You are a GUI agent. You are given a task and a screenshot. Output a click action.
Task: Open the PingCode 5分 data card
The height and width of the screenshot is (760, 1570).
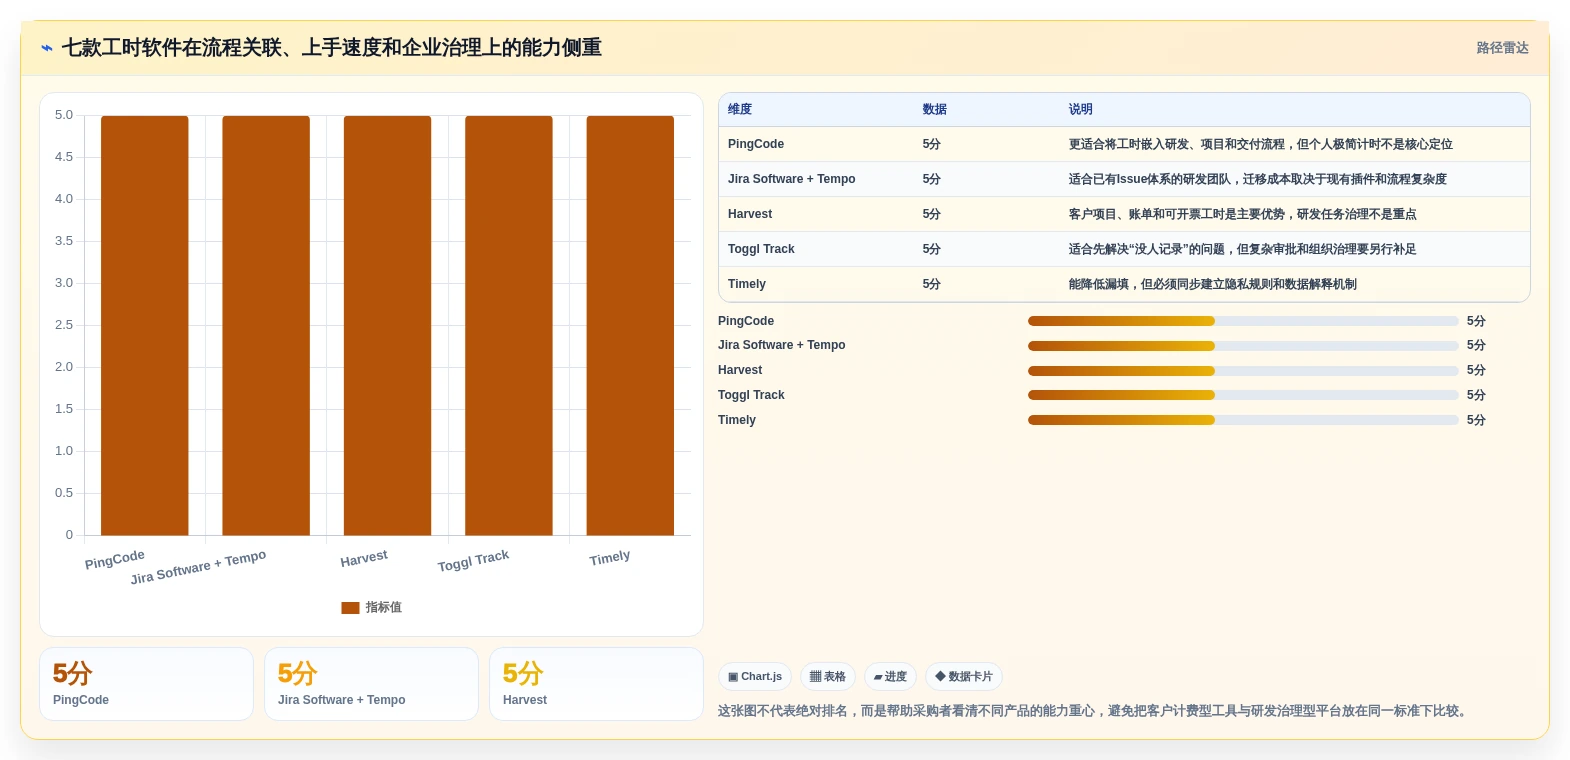pos(146,684)
